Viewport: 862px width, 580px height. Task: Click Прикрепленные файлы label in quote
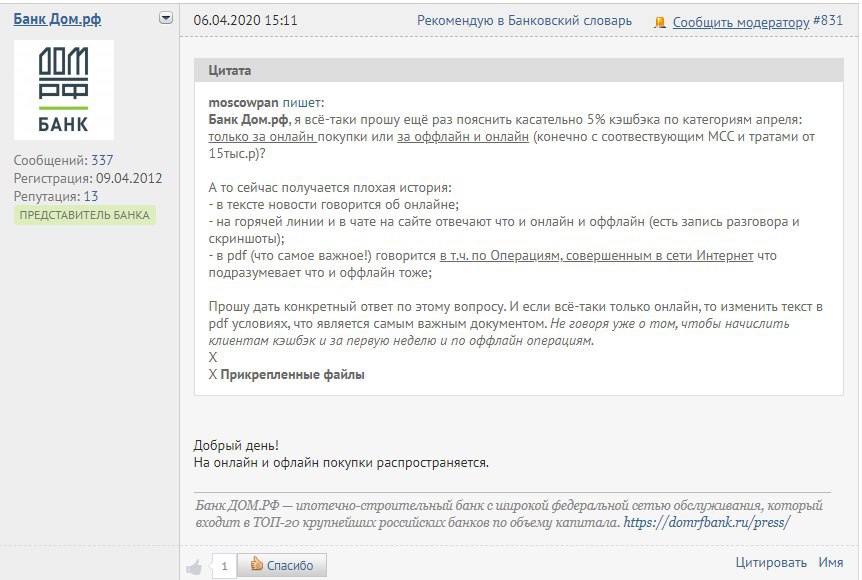point(292,375)
